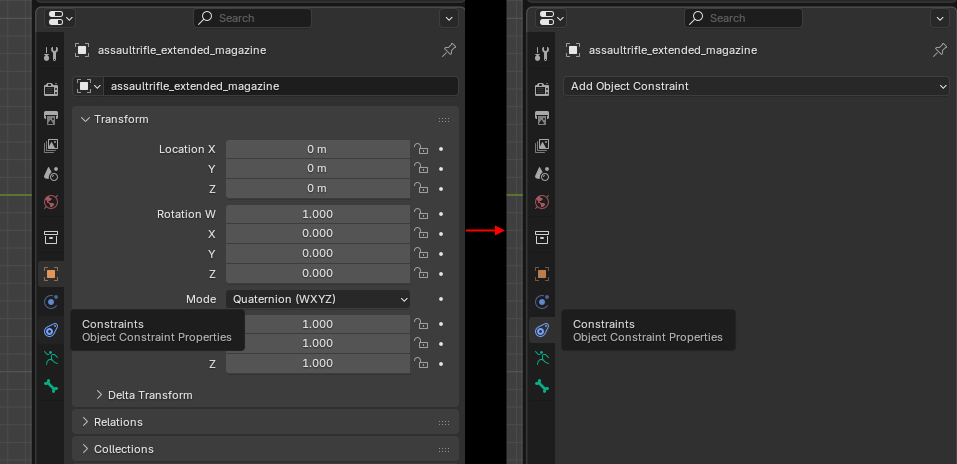Image resolution: width=957 pixels, height=464 pixels.
Task: Animate Rotation W property dot
Action: click(x=441, y=214)
